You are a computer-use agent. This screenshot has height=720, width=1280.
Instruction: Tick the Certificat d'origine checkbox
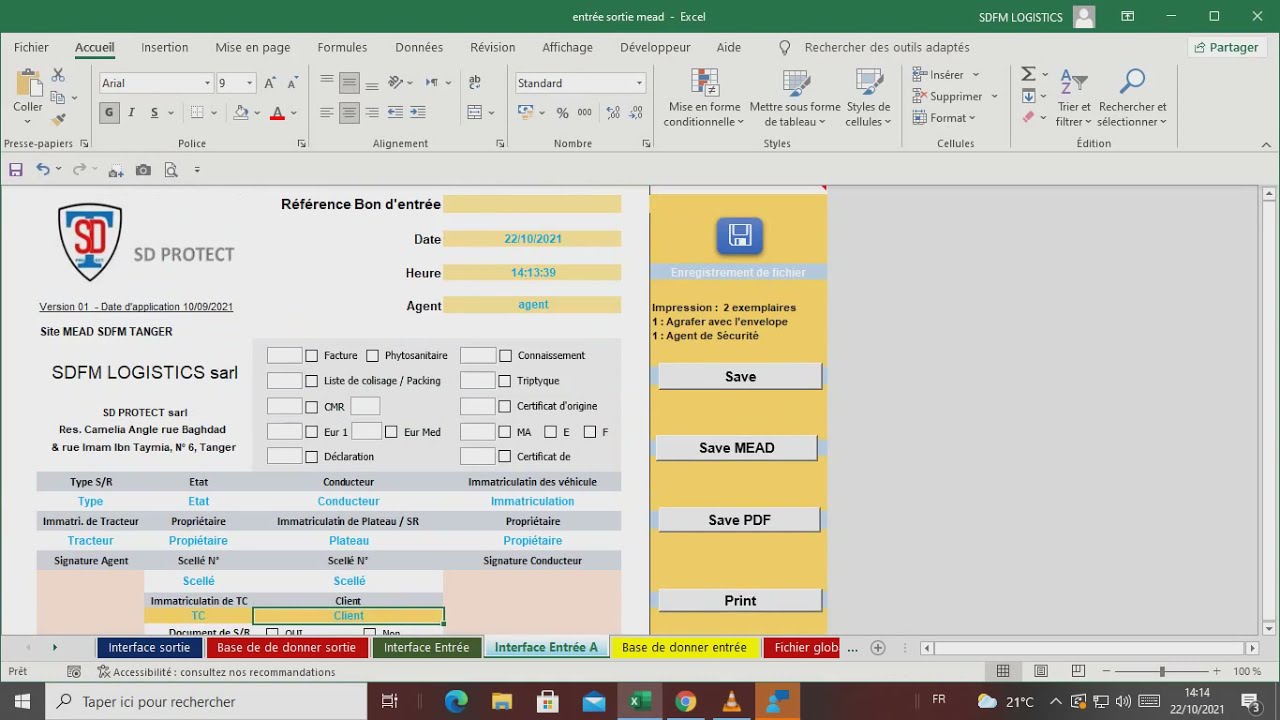click(505, 407)
